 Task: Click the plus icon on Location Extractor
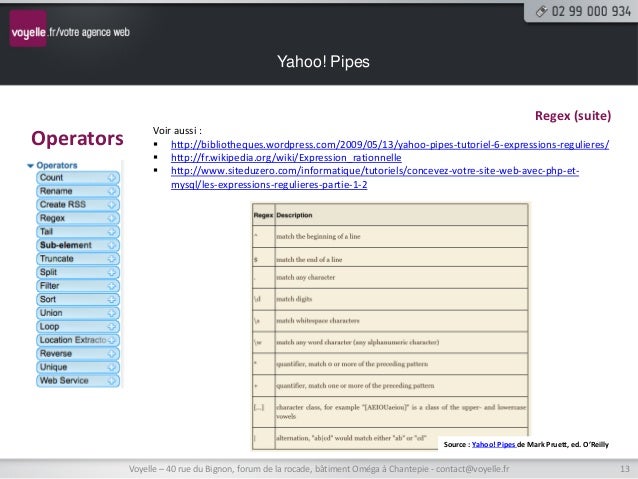(x=112, y=340)
